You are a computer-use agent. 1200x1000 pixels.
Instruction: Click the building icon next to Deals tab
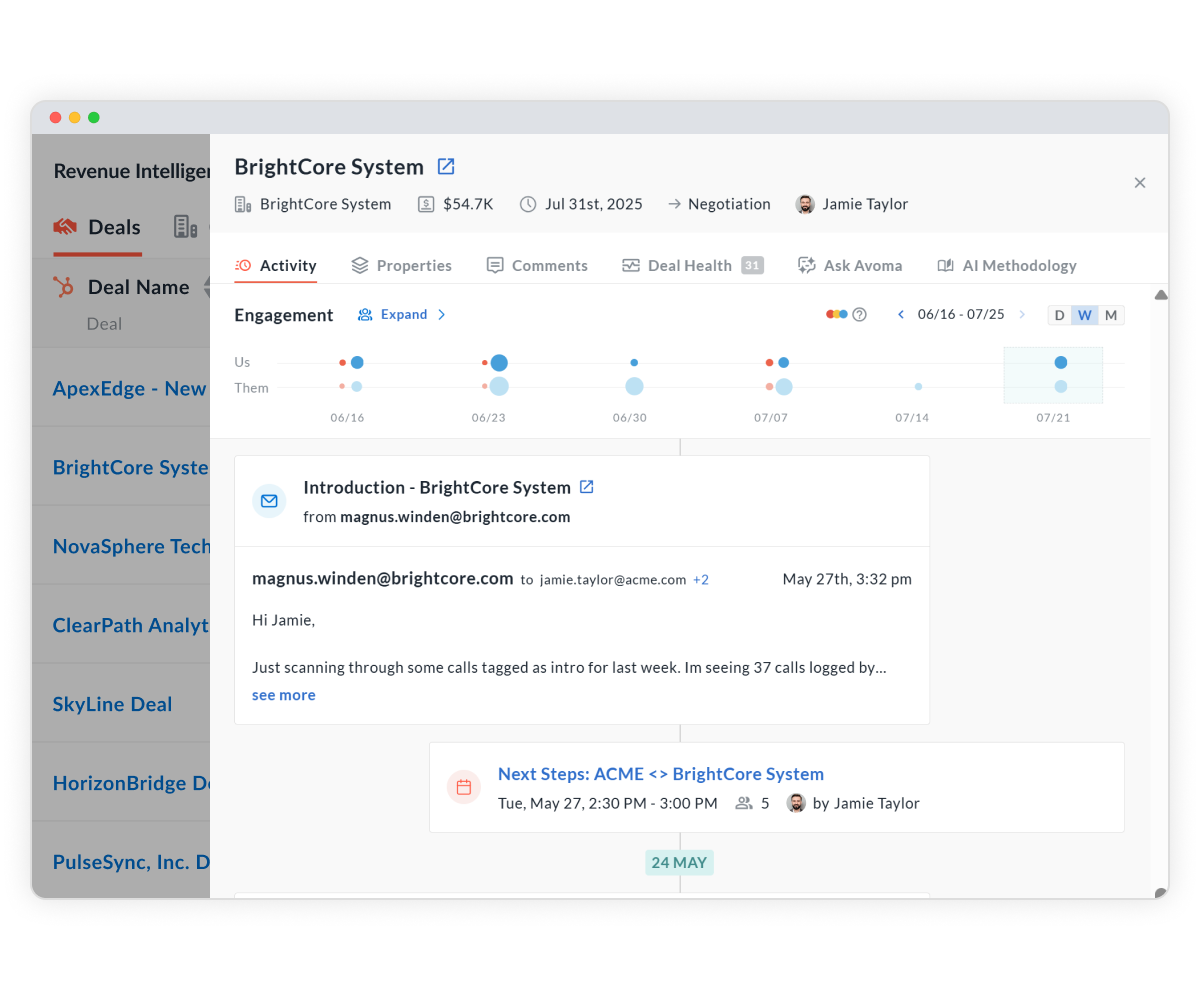185,227
